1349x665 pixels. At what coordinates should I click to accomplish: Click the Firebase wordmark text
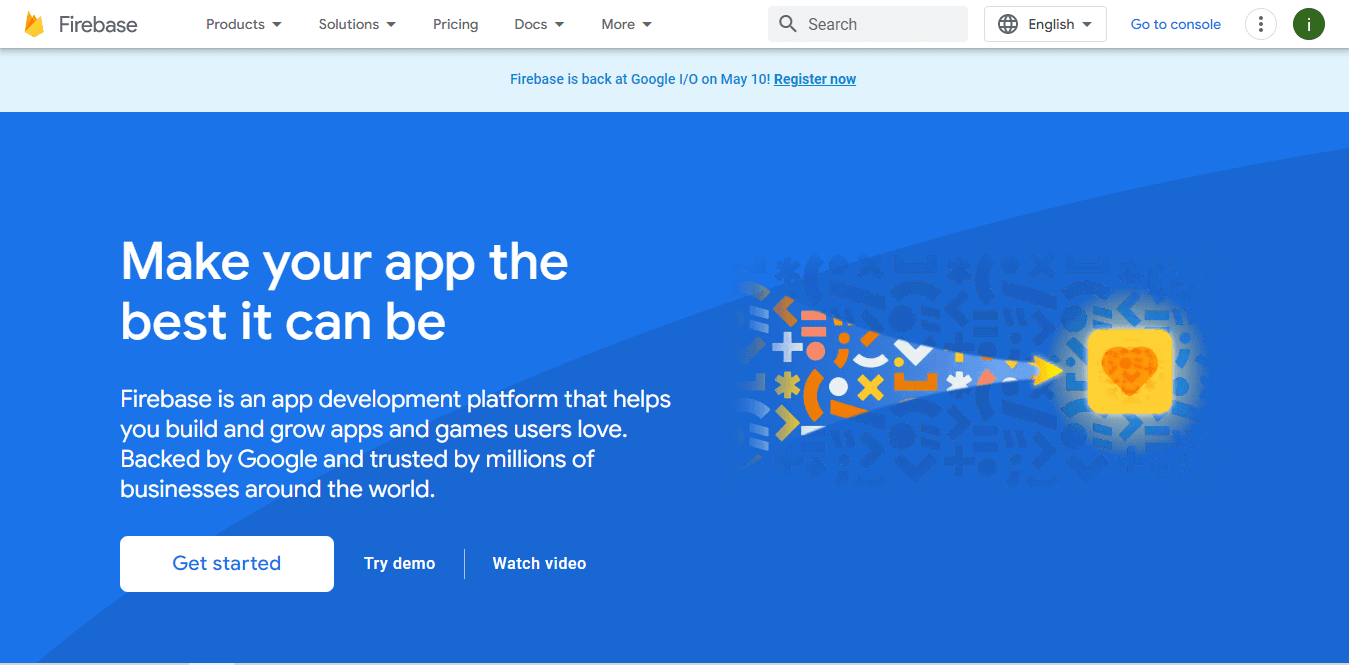click(x=98, y=24)
